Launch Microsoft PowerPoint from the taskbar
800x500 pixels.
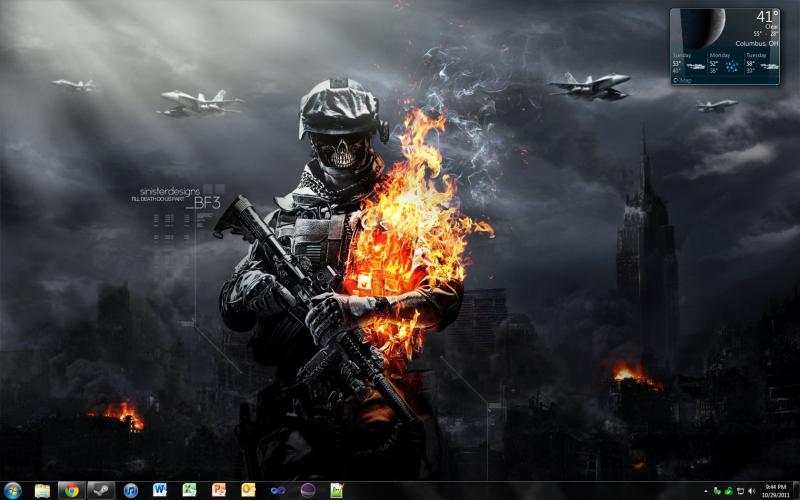[219, 491]
